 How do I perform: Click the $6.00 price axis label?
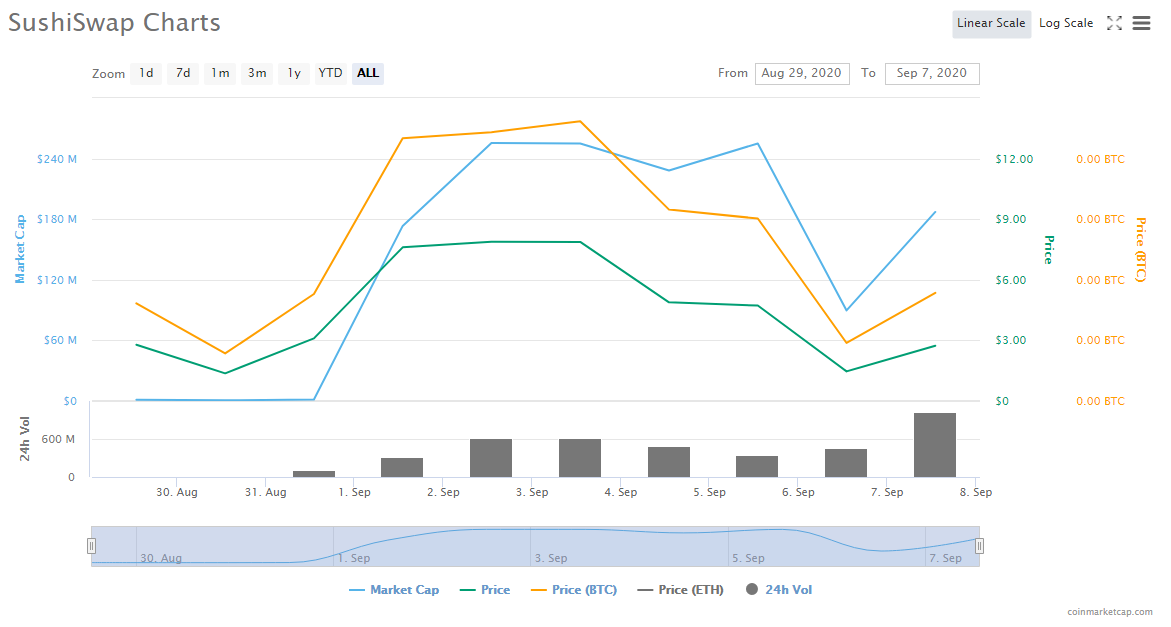point(1011,281)
